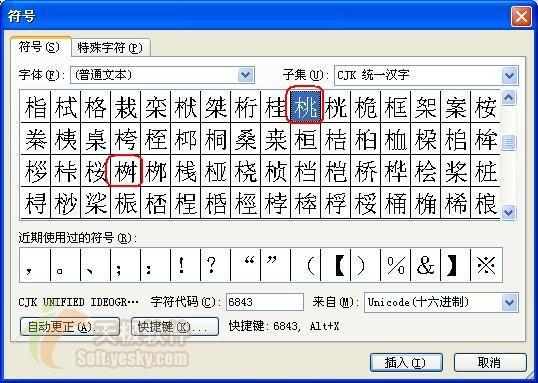This screenshot has width=538, height=383.
Task: Select the character 桩 in the grid
Action: coord(486,171)
